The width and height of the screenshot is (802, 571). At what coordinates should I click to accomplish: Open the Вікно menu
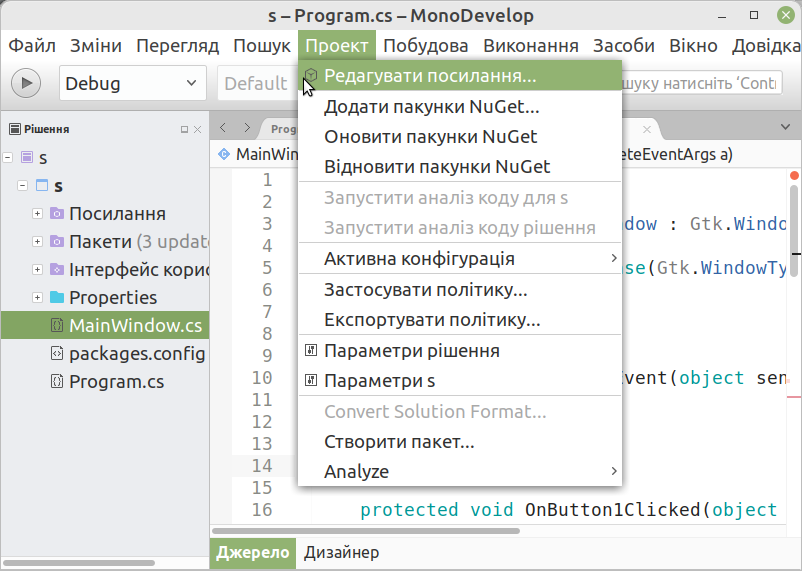coord(693,46)
